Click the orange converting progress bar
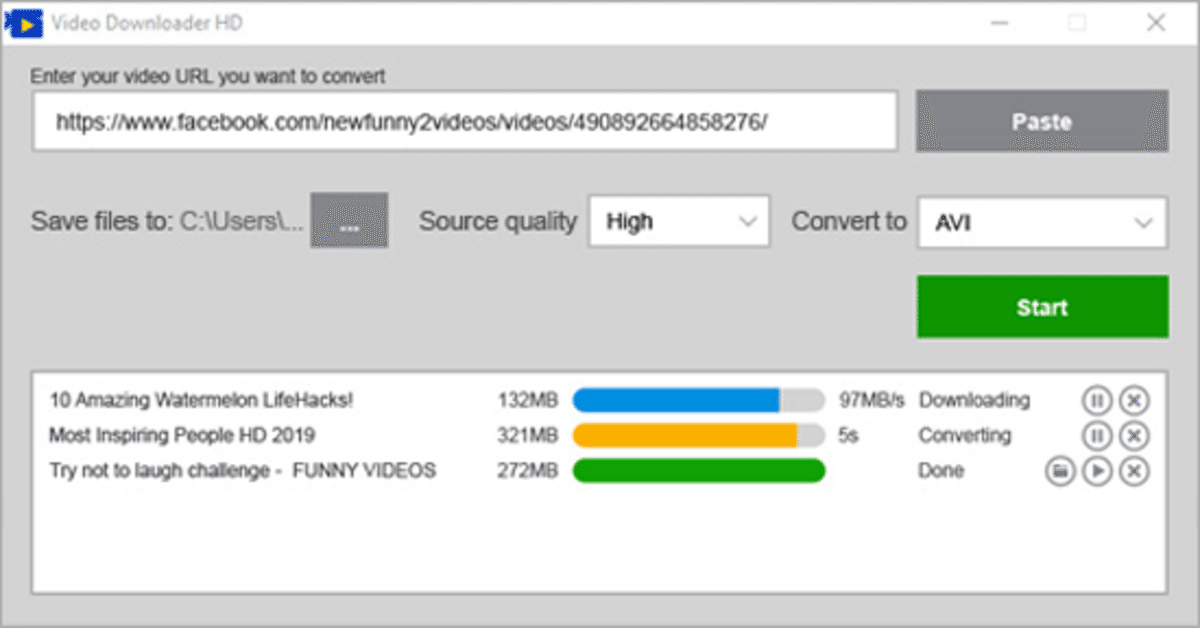This screenshot has height=628, width=1200. (698, 436)
